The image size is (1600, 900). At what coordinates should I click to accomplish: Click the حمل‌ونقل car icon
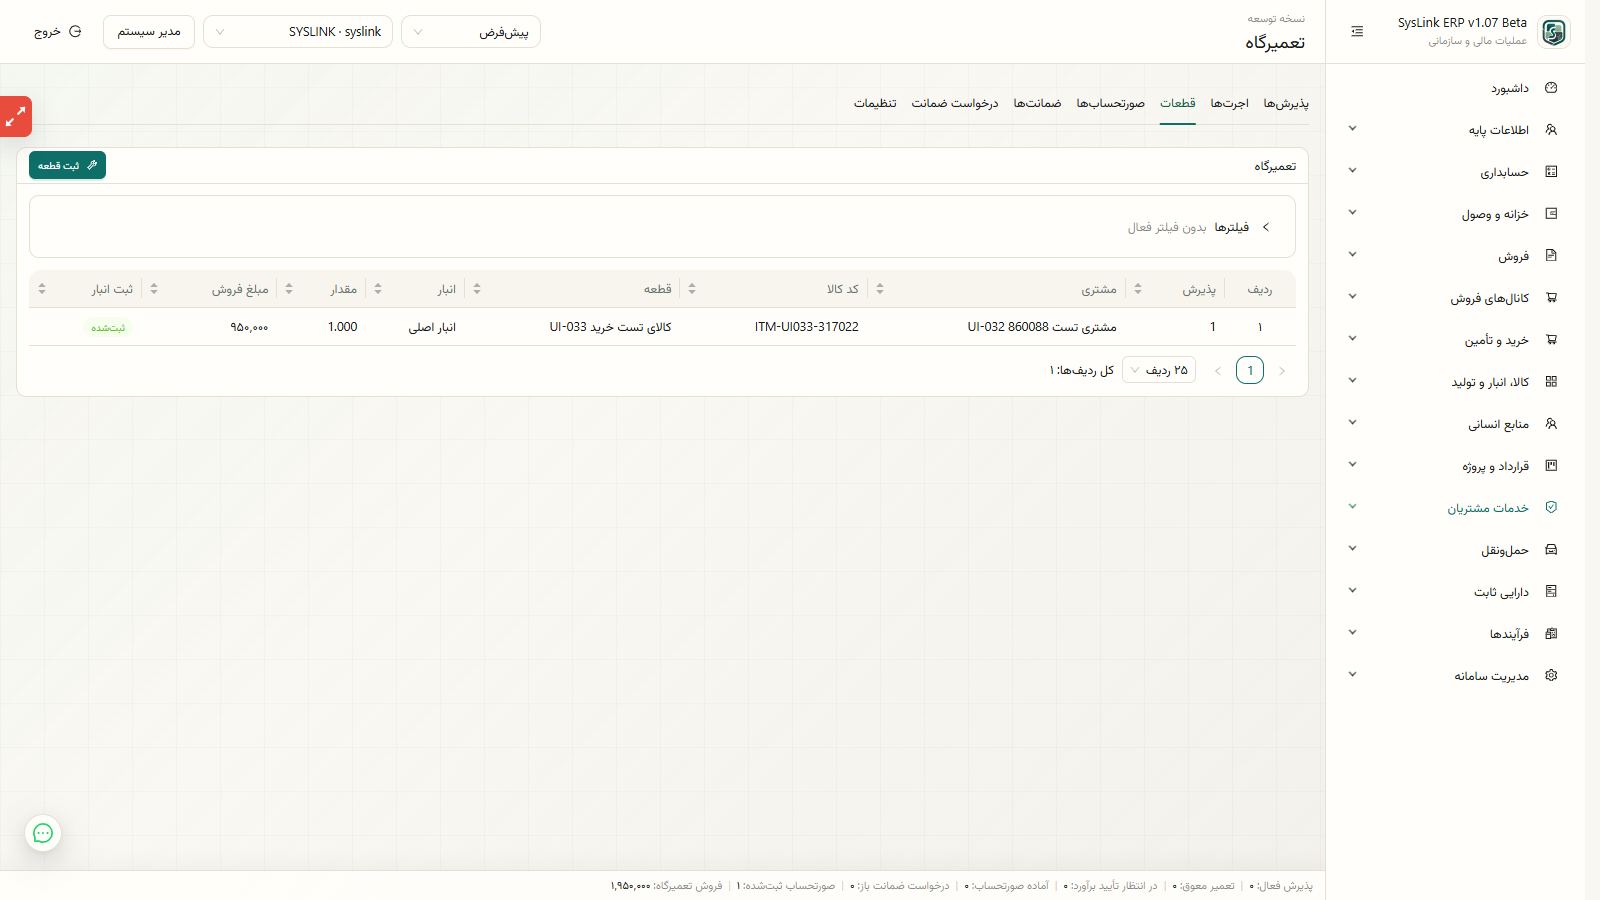[1551, 550]
